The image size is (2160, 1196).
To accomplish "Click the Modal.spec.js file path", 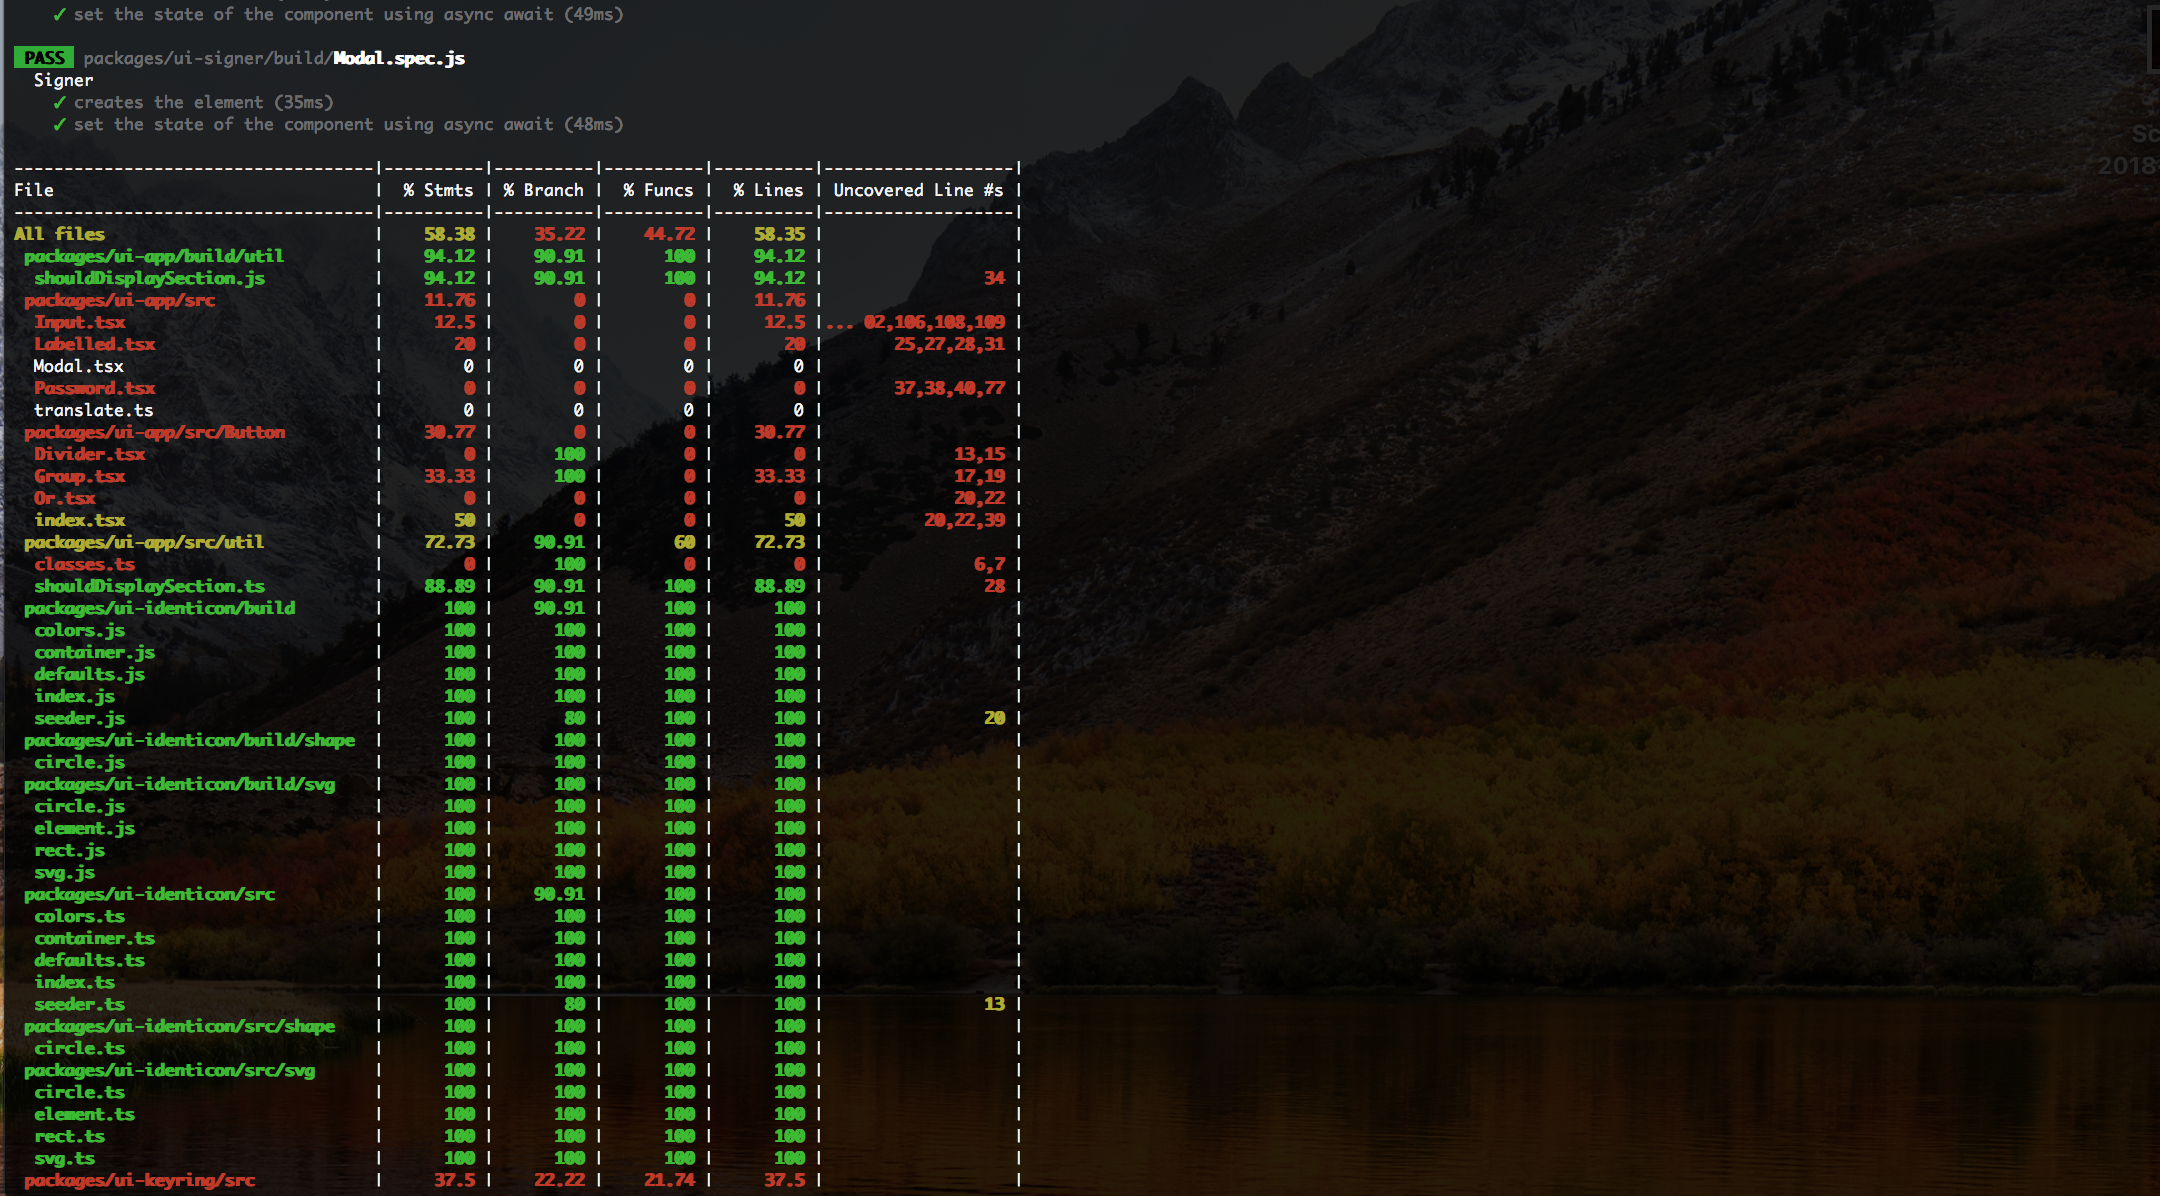I will tap(274, 58).
